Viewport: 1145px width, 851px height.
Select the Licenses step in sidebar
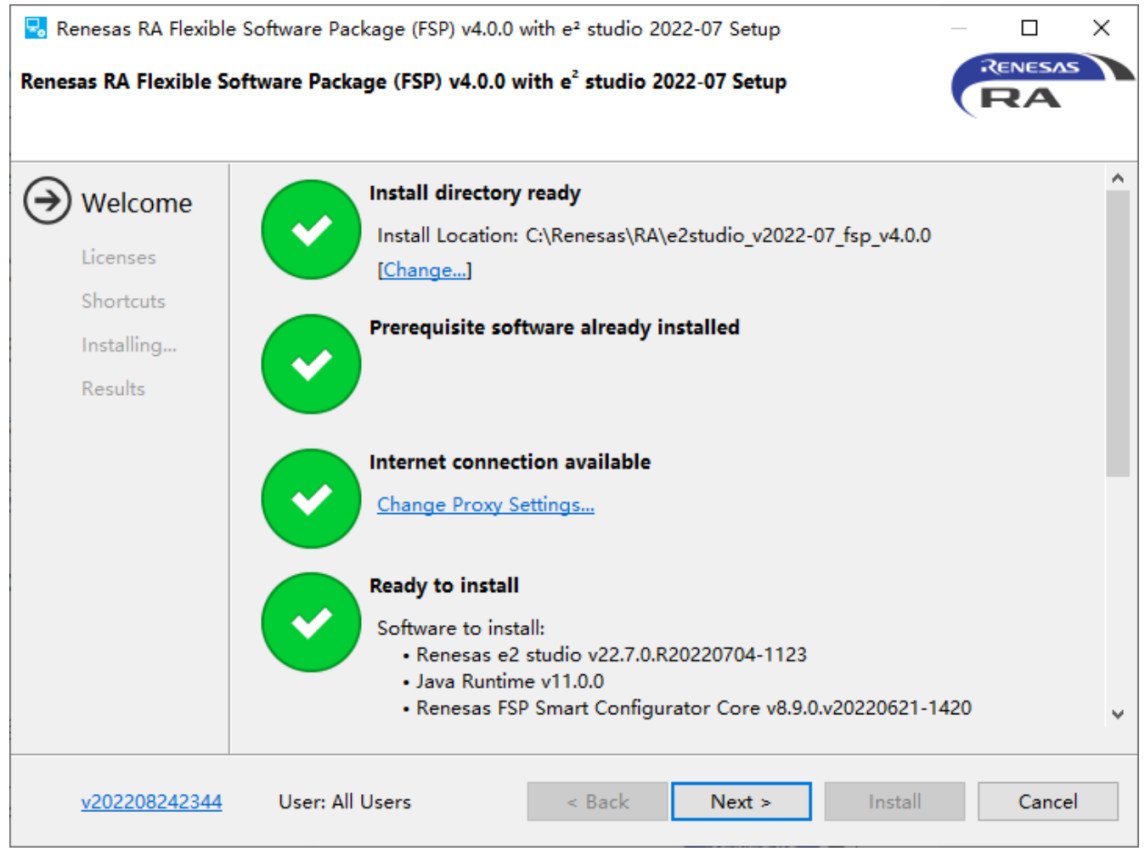point(118,257)
